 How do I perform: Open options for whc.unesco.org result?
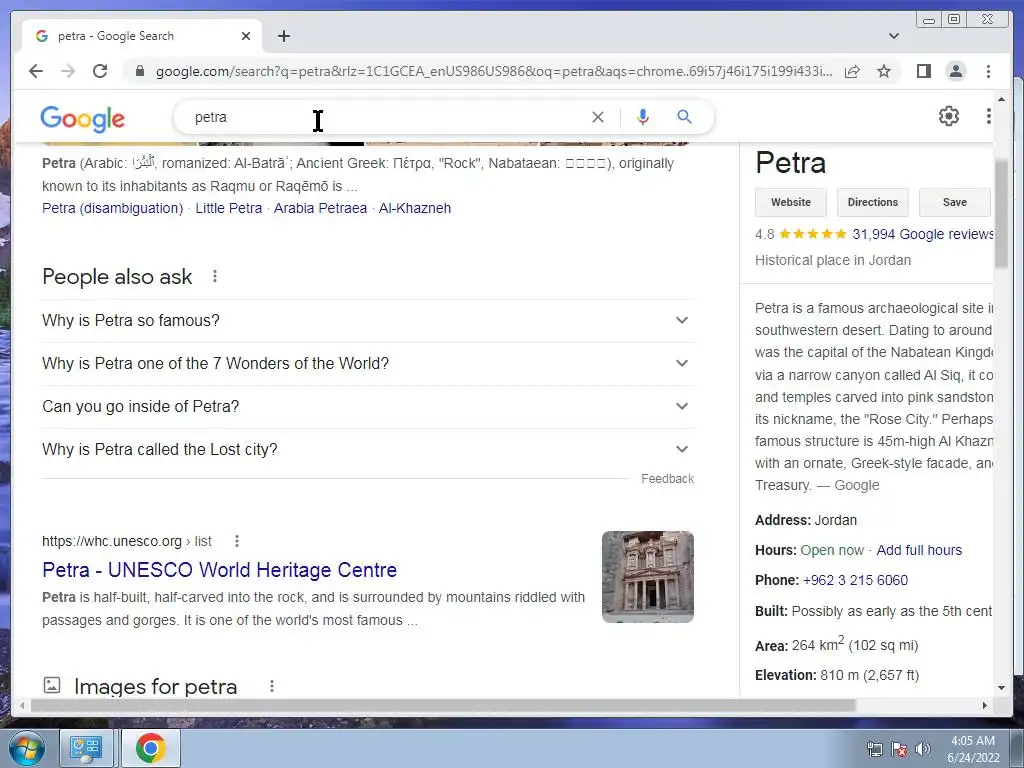[237, 541]
